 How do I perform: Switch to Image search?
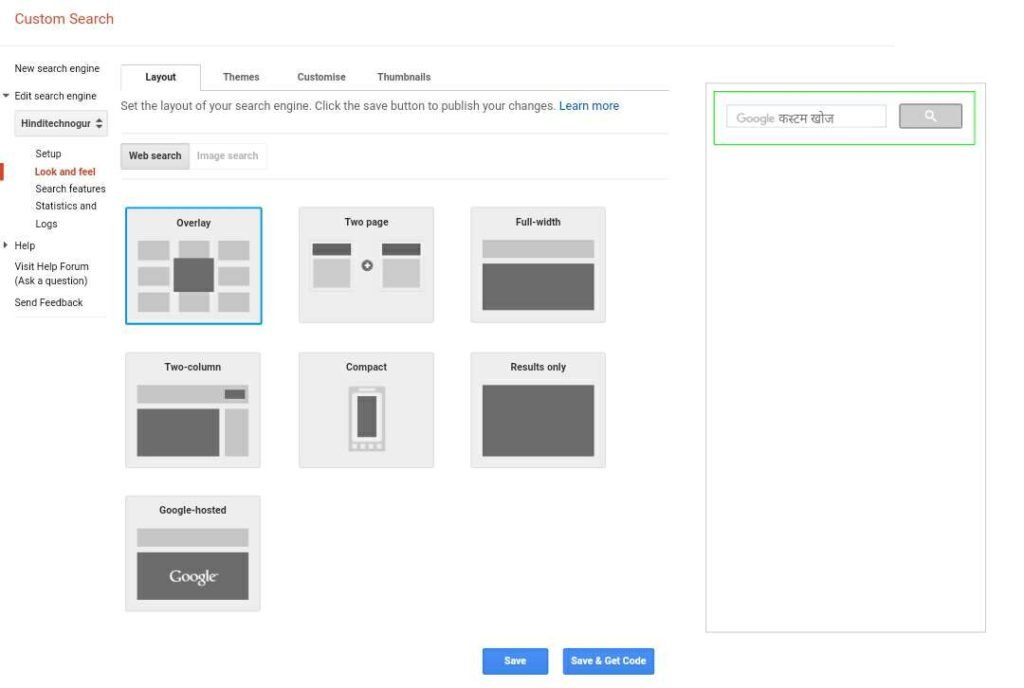pyautogui.click(x=227, y=156)
